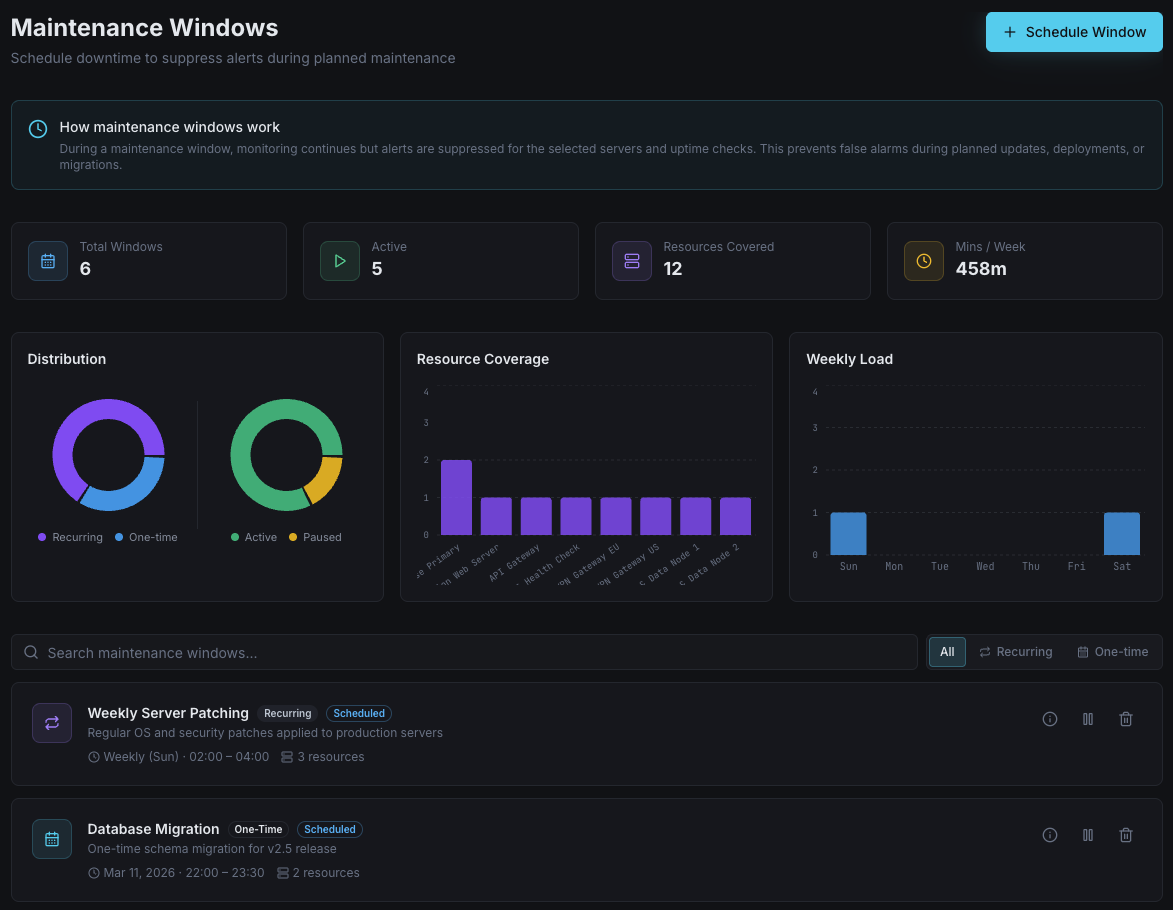Filter list by Recurring windows
Viewport: 1173px width, 910px height.
point(1015,652)
